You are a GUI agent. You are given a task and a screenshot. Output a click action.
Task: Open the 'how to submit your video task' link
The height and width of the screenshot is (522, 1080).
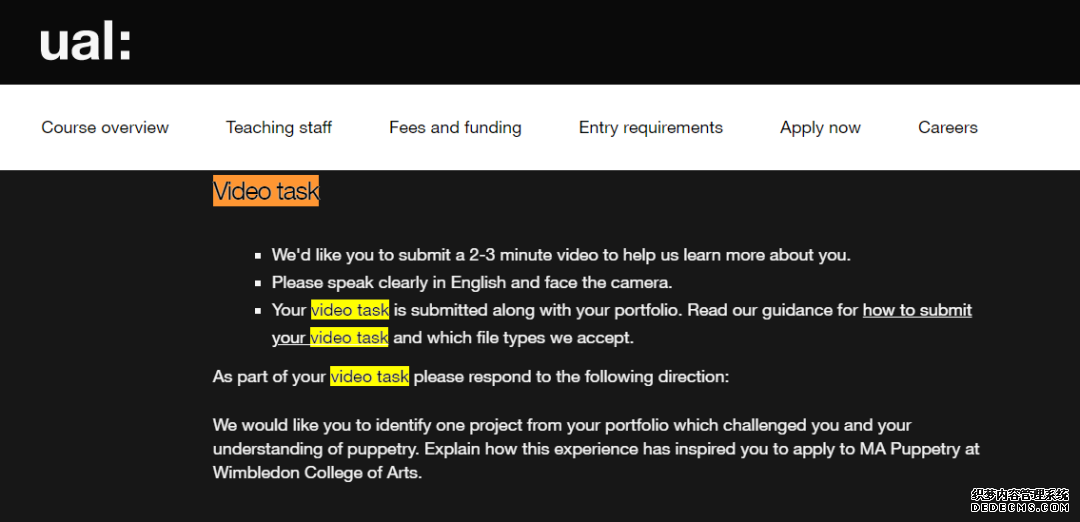917,311
